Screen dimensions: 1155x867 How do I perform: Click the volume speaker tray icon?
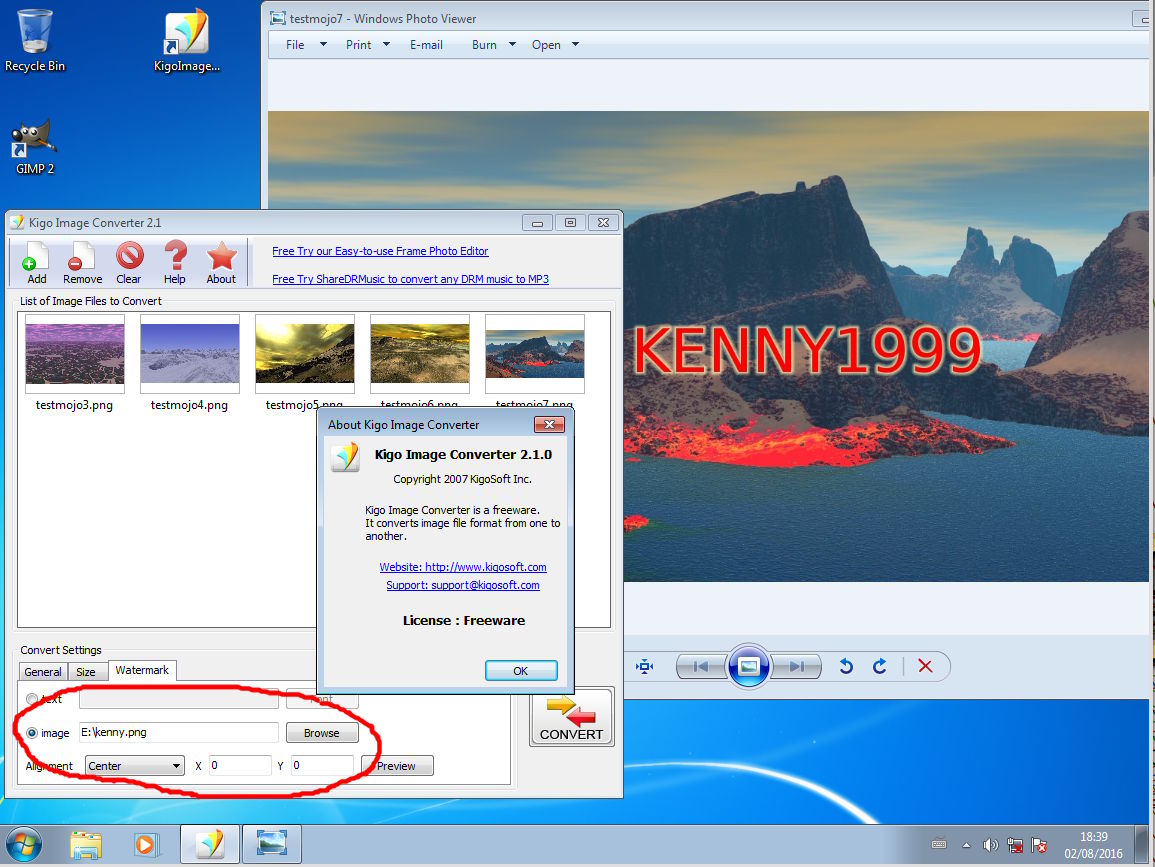[990, 845]
